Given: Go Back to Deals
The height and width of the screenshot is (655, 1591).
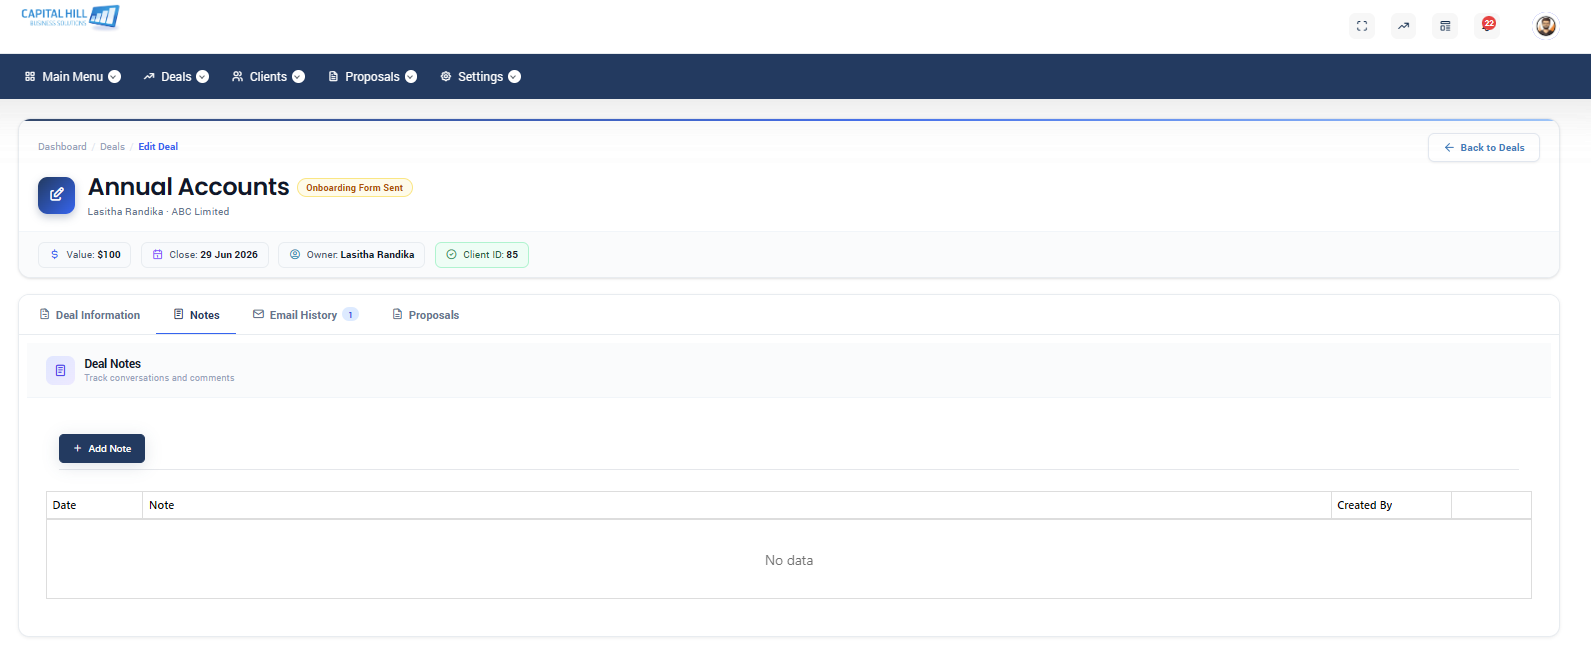Looking at the screenshot, I should point(1484,148).
